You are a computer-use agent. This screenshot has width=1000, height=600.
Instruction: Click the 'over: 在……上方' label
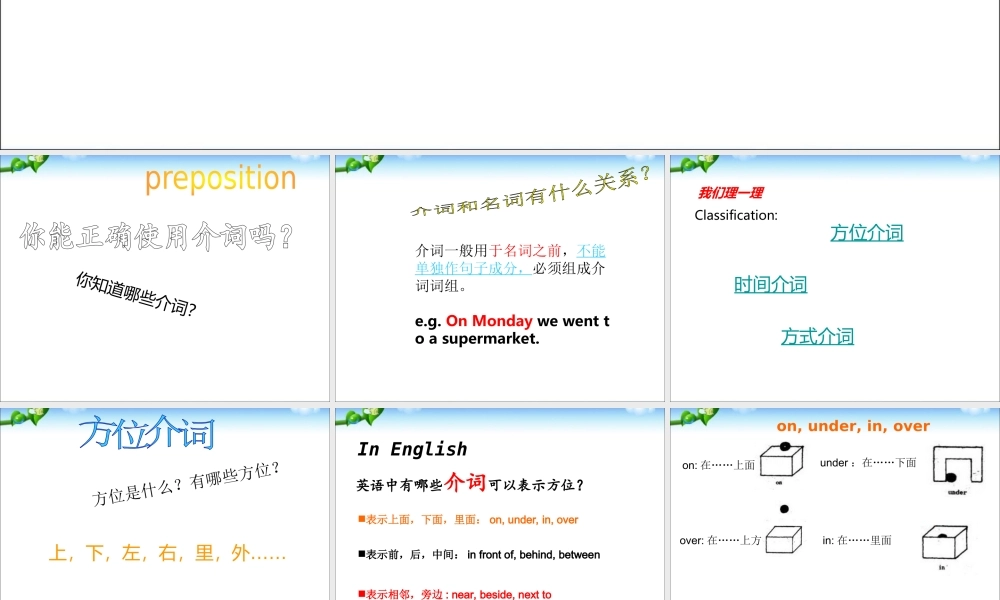[720, 541]
